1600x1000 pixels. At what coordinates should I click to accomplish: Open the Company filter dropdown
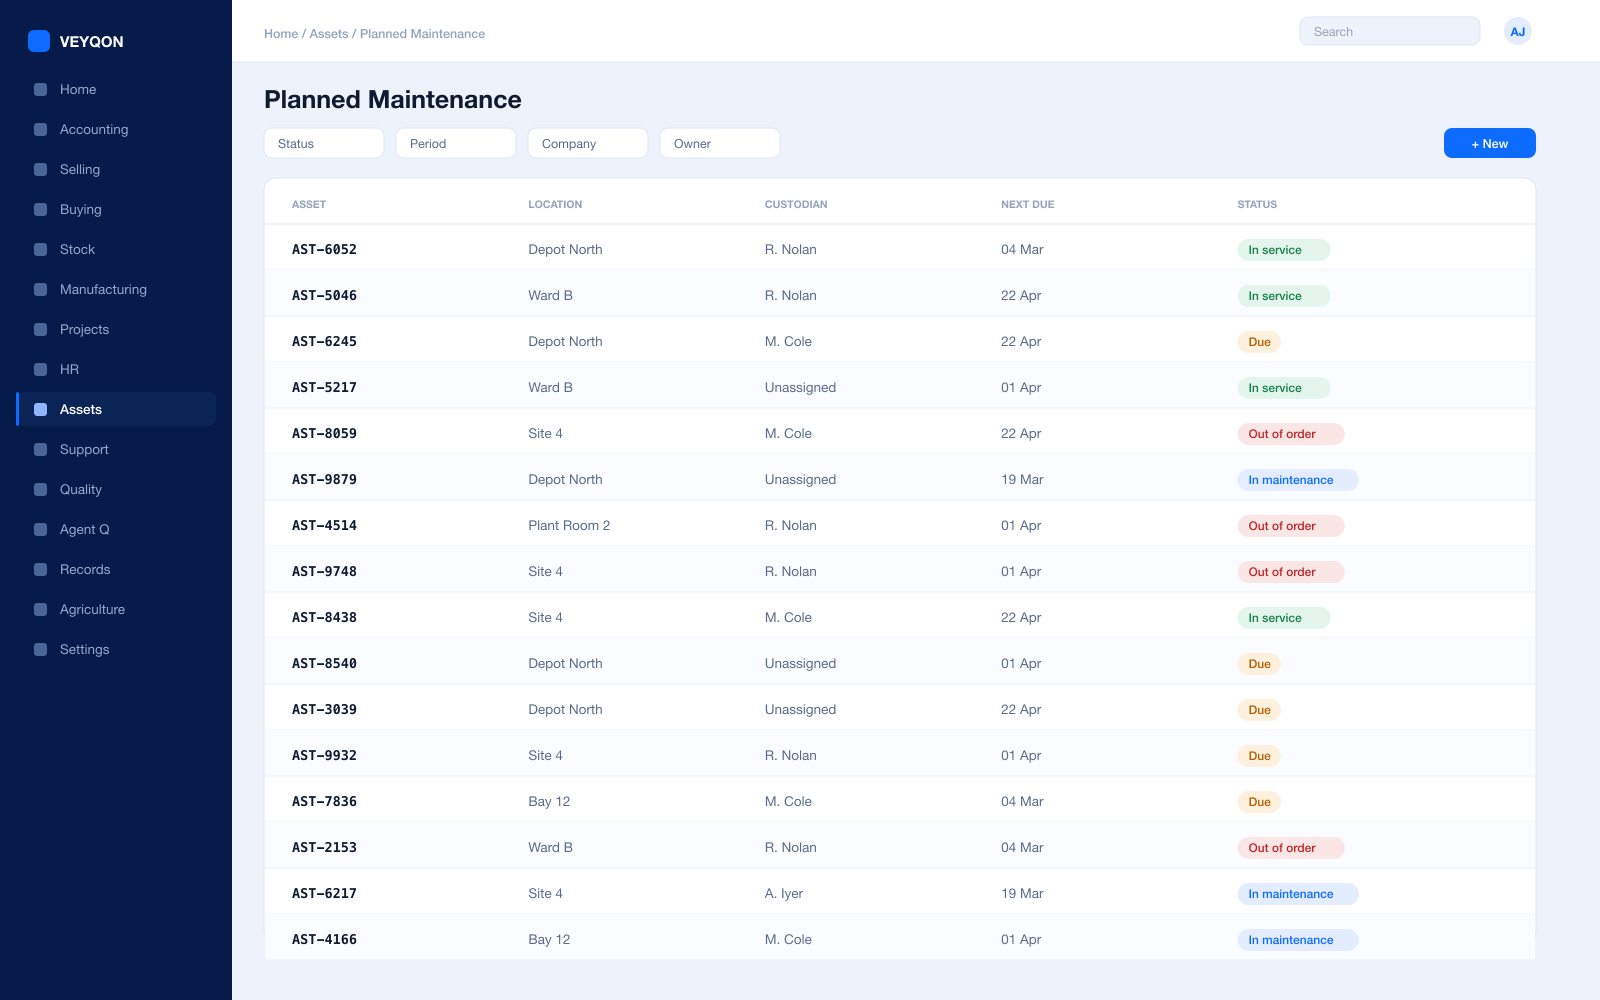pyautogui.click(x=588, y=143)
